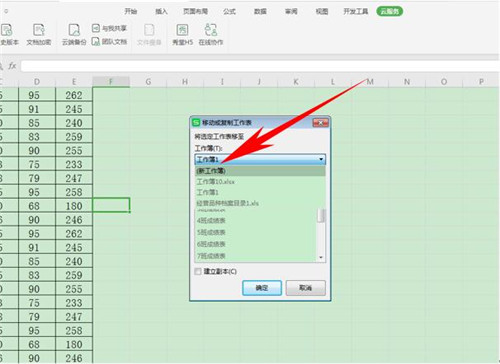Select 6班成绩表 in the sheet list
This screenshot has width=500, height=364.
click(256, 244)
